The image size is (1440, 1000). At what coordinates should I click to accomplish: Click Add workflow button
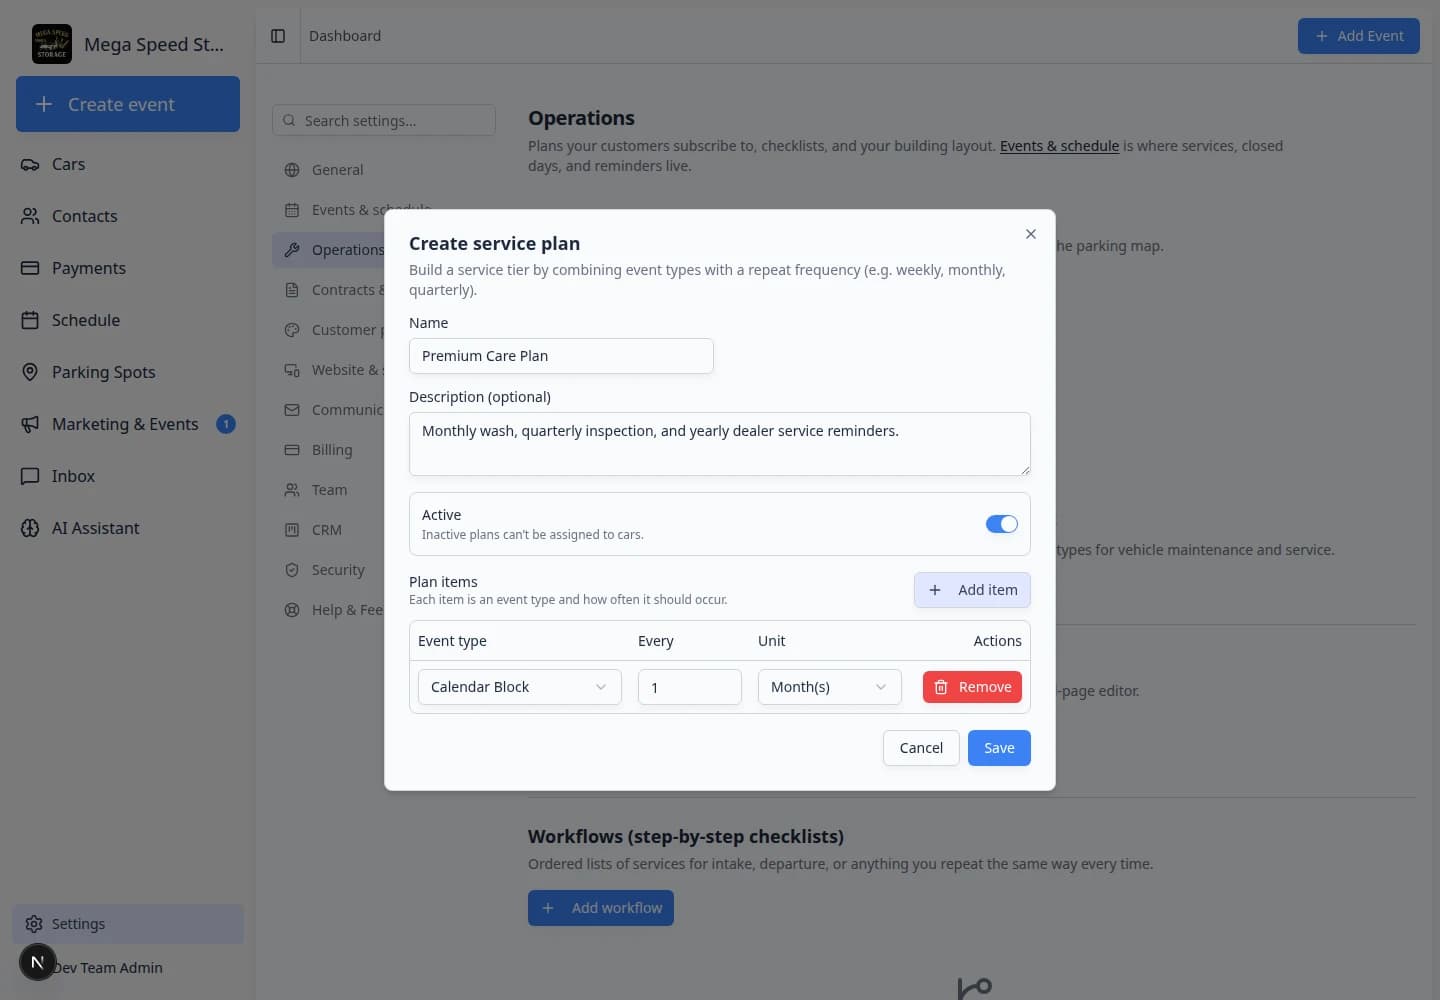[601, 908]
